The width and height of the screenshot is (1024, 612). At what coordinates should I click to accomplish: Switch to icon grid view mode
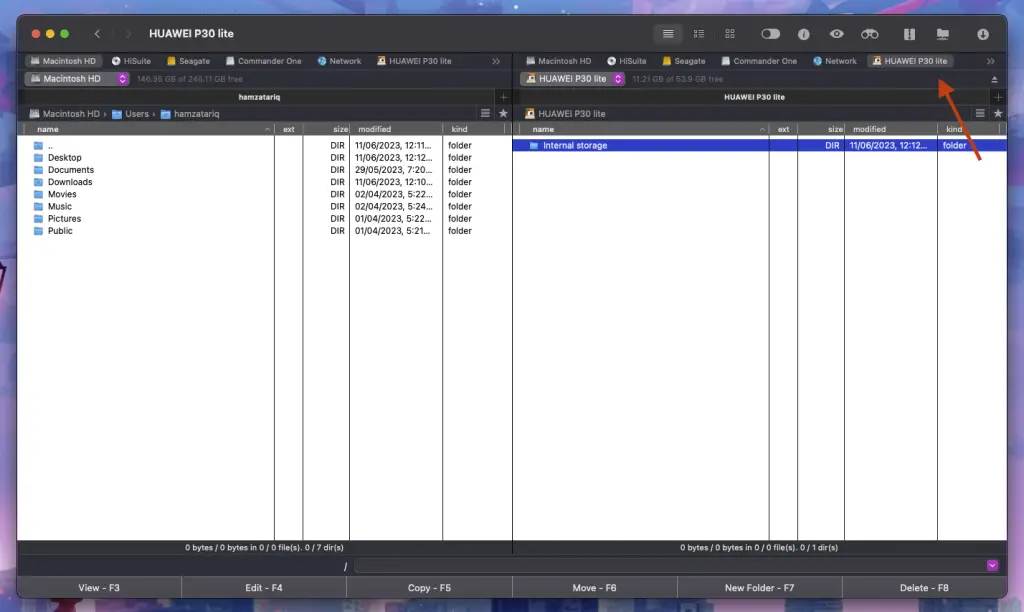[x=729, y=34]
